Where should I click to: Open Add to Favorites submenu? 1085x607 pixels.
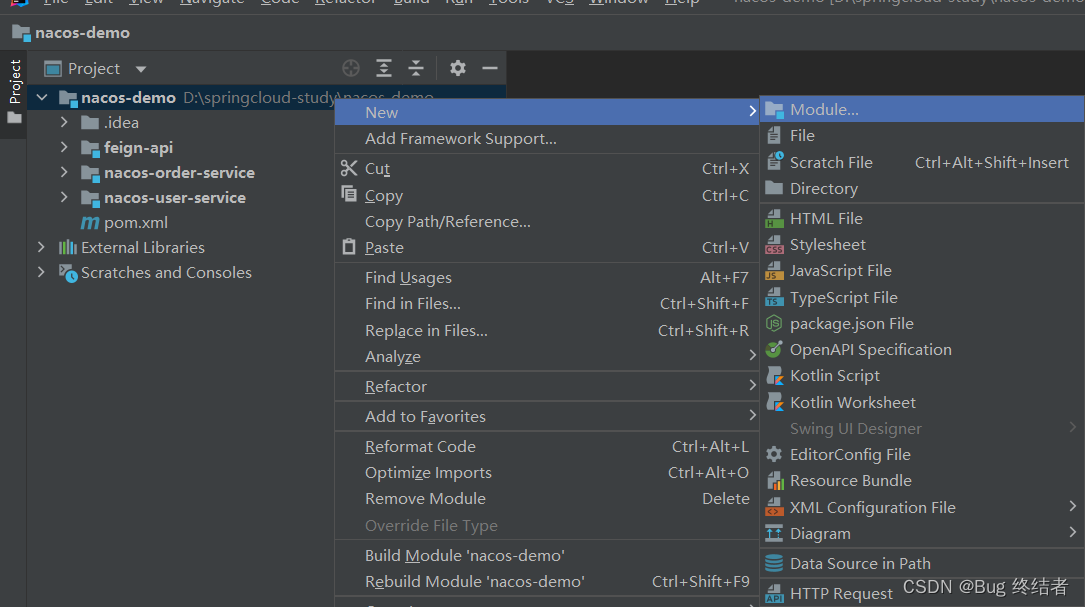click(547, 417)
